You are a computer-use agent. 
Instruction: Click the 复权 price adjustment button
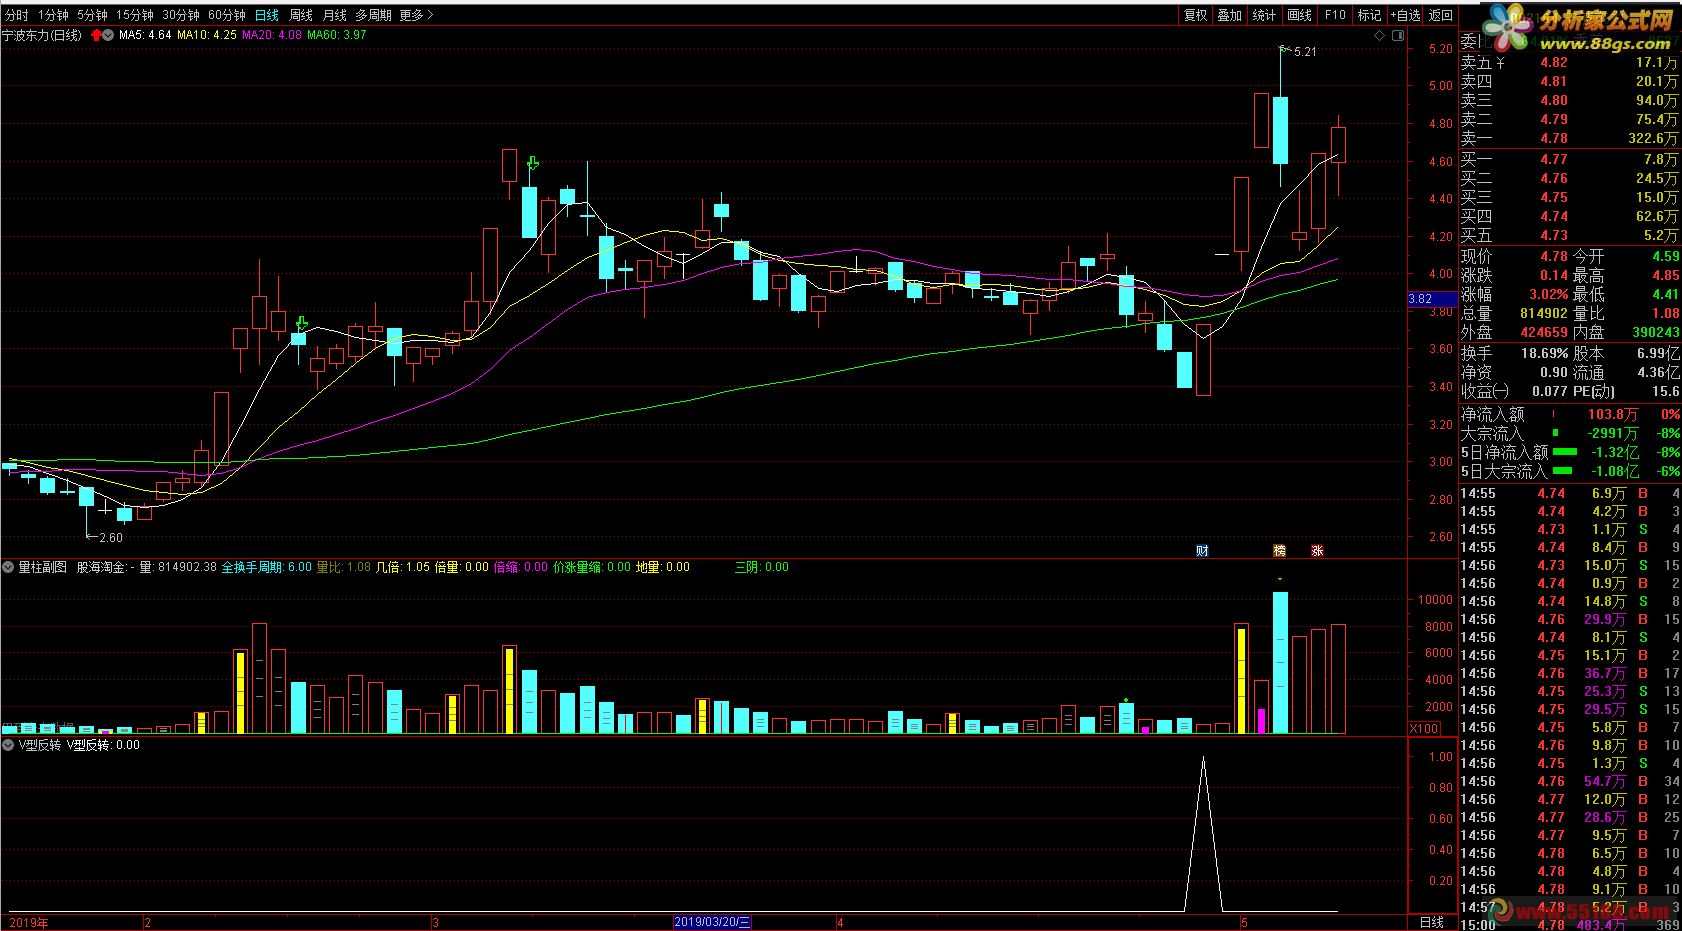click(x=1195, y=15)
